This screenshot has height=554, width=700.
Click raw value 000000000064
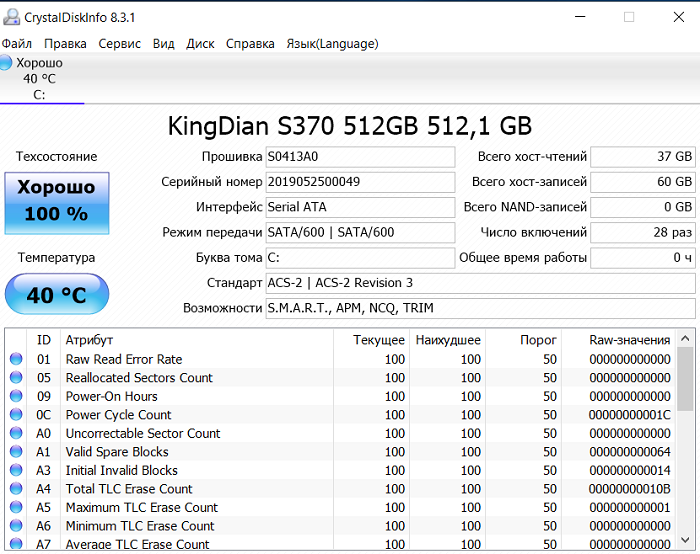(629, 452)
